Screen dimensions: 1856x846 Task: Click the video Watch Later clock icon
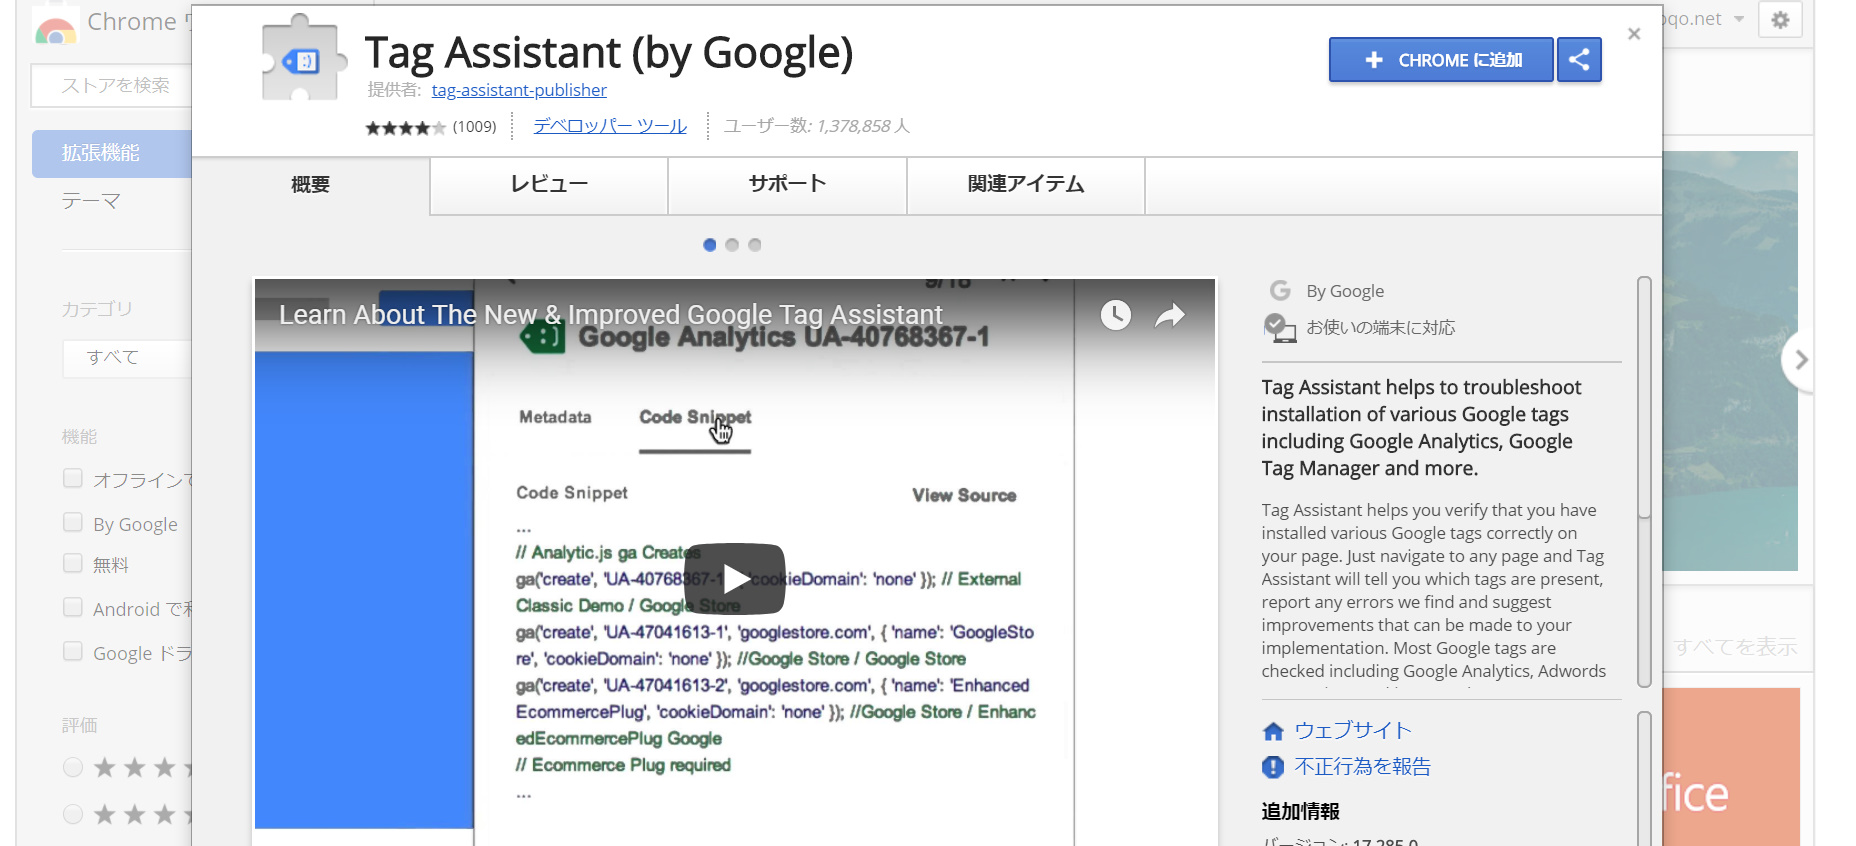point(1116,315)
